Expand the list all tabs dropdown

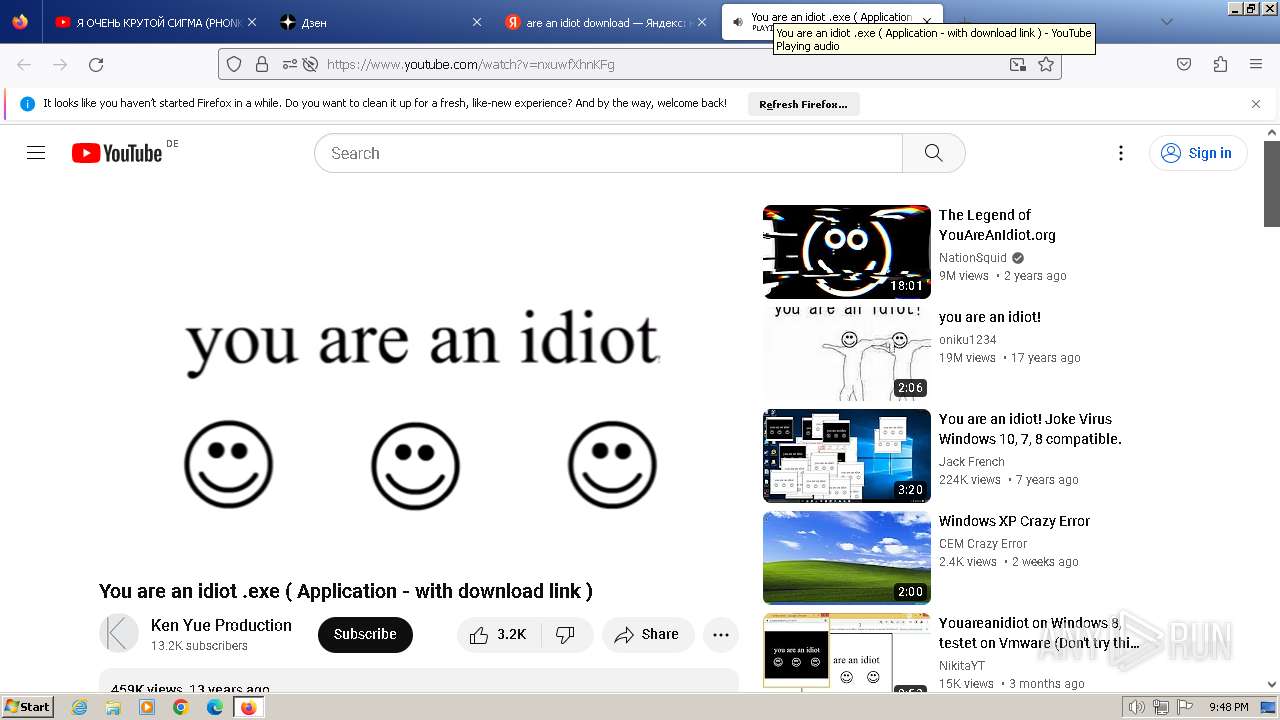pos(1166,22)
